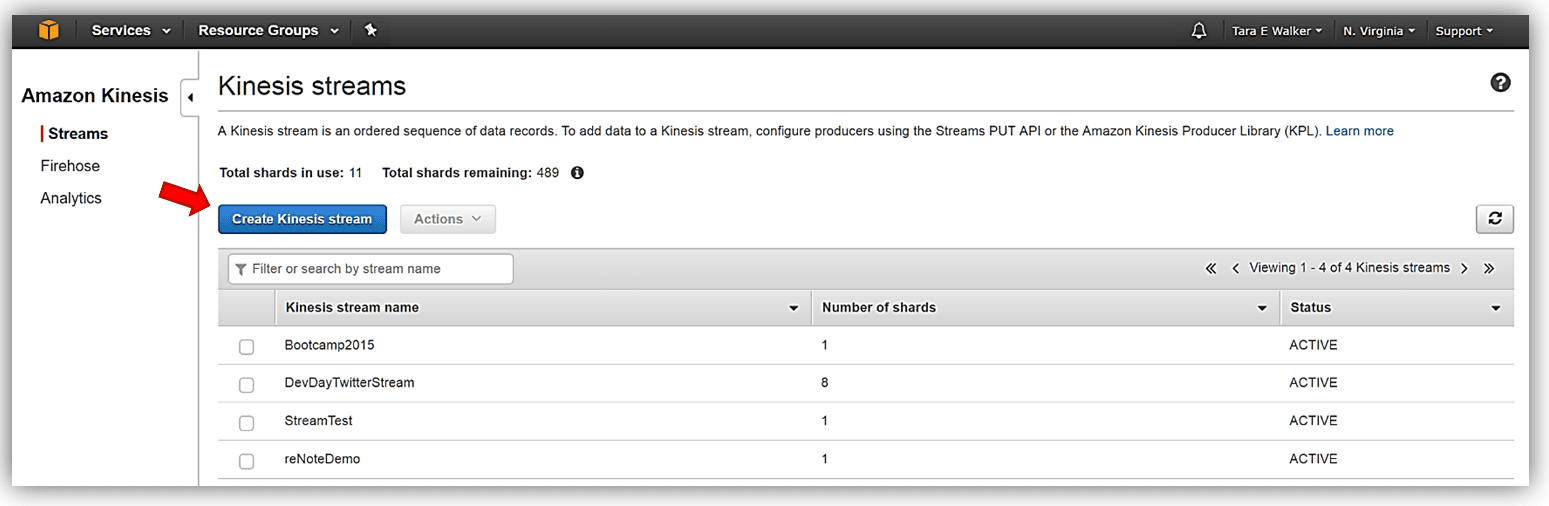The height and width of the screenshot is (506, 1549).
Task: Go to next page of streams
Action: tap(1464, 268)
